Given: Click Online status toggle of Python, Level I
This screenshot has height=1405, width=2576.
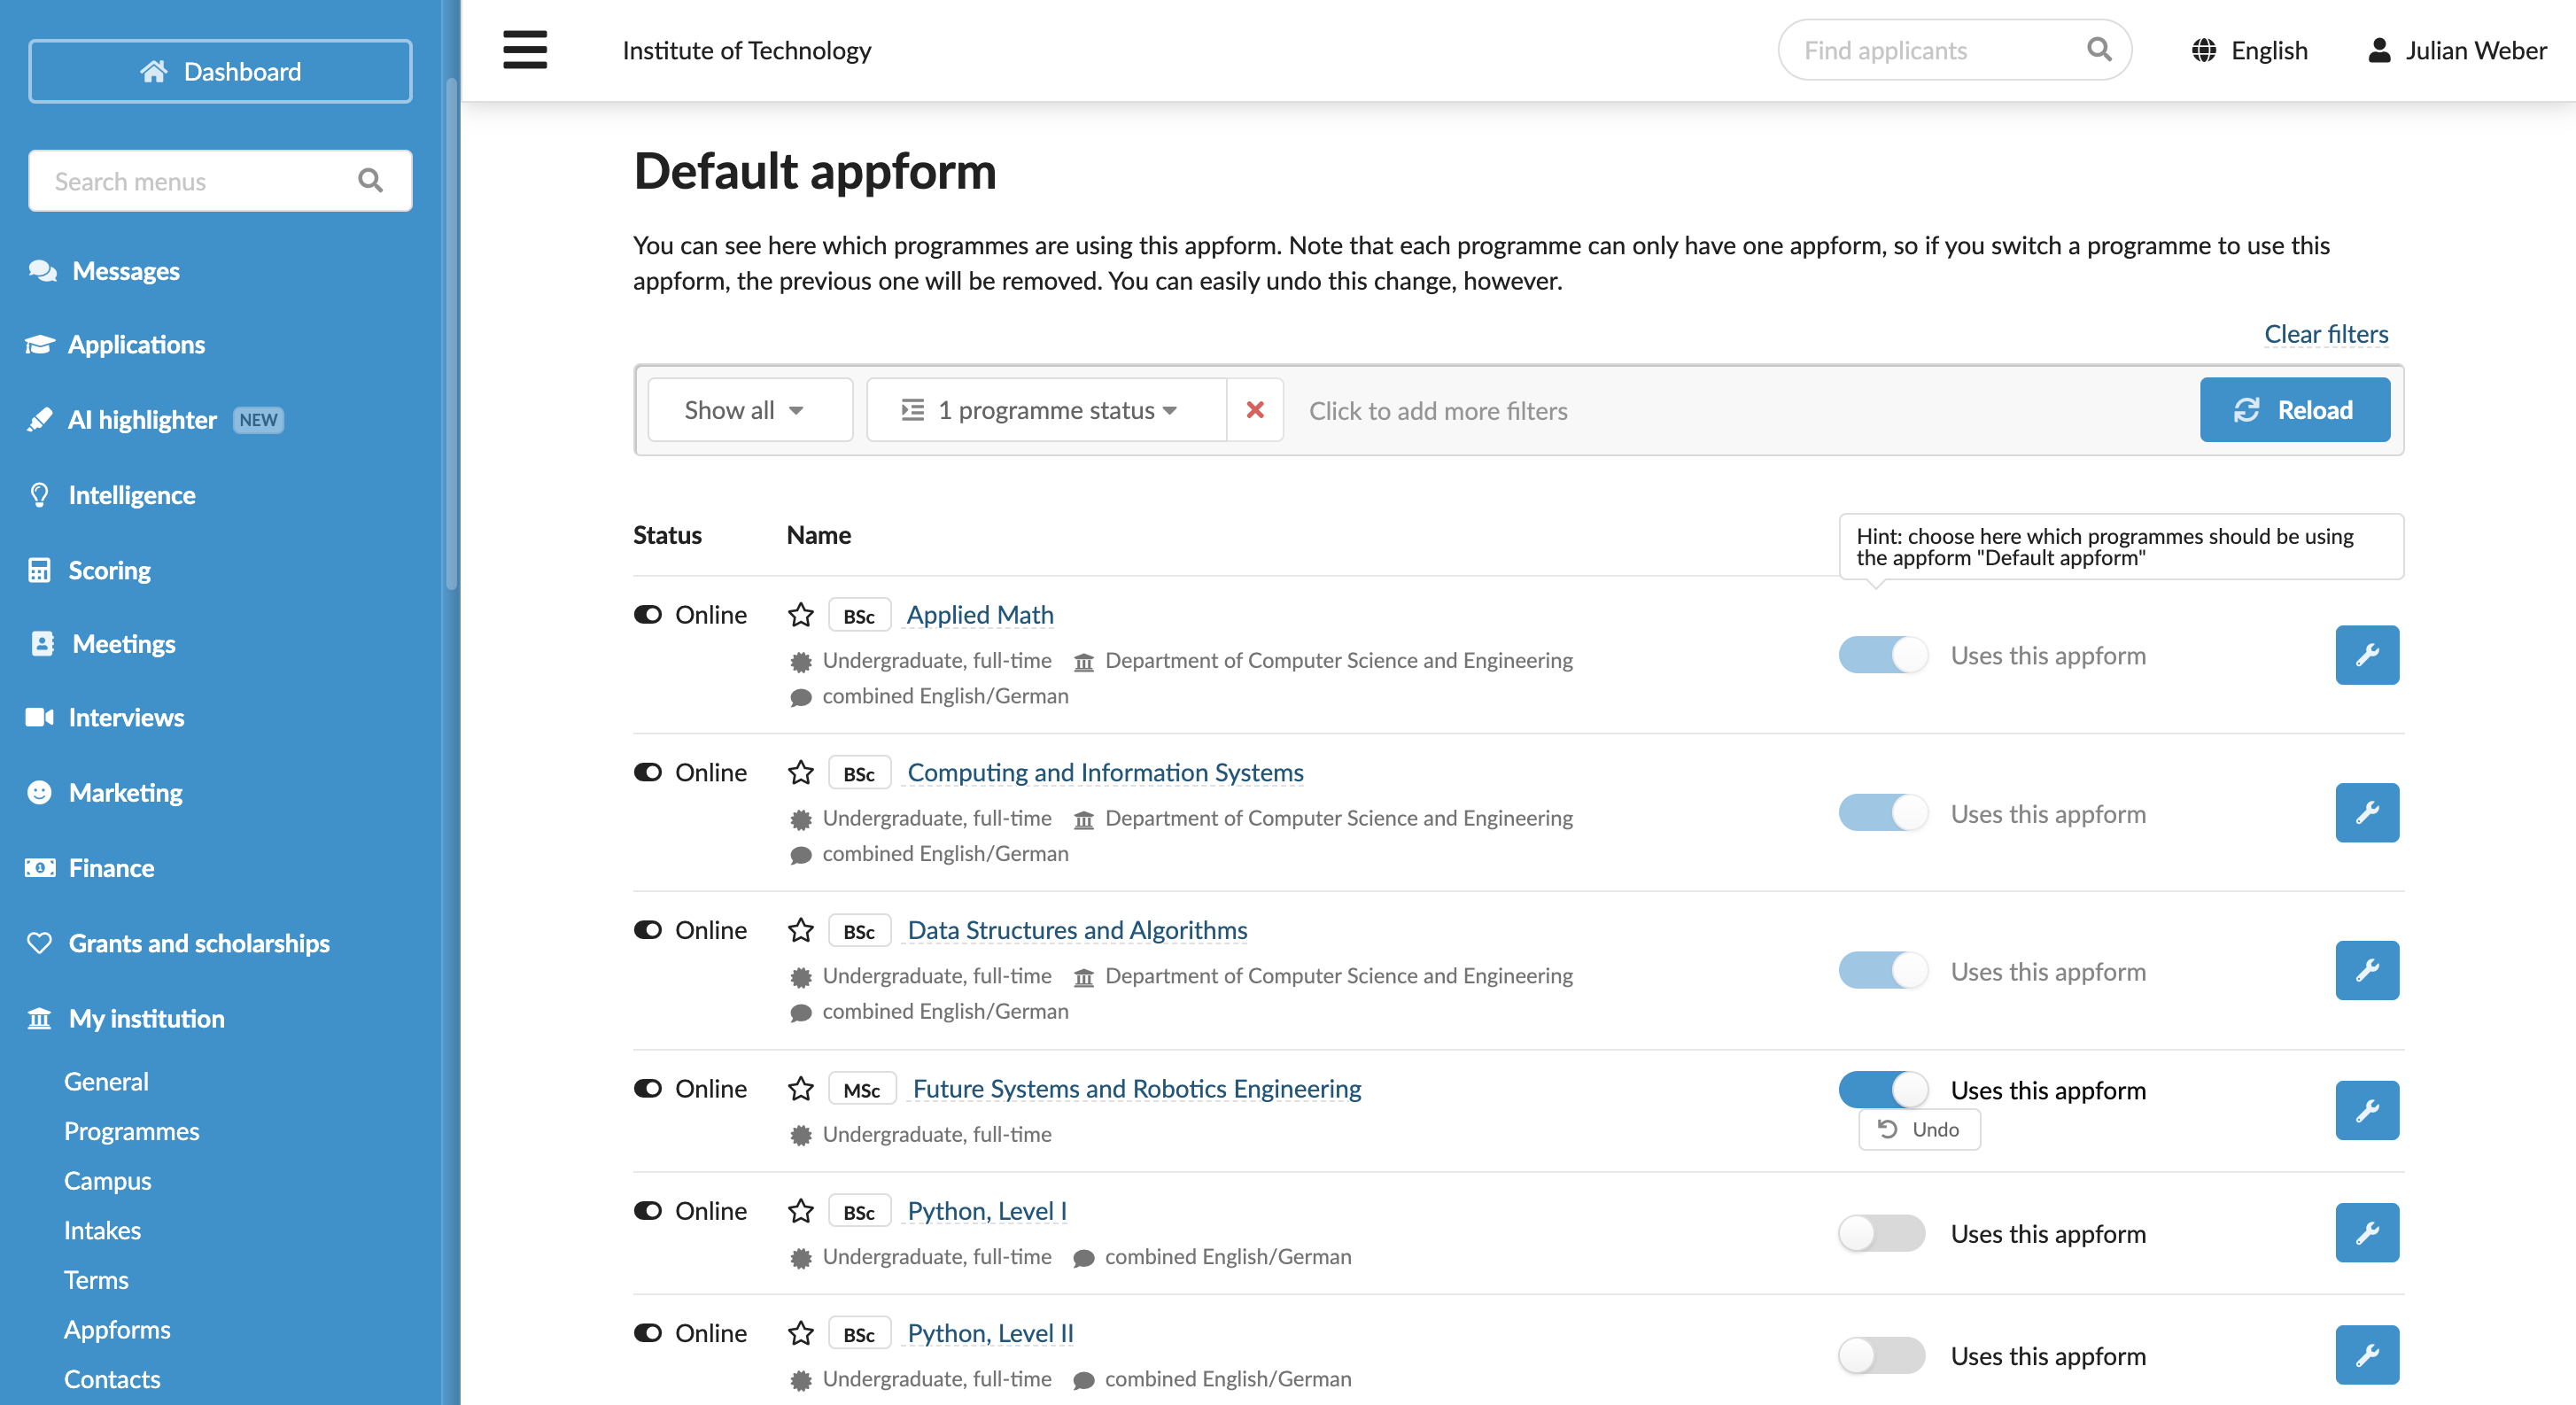Looking at the screenshot, I should point(648,1212).
